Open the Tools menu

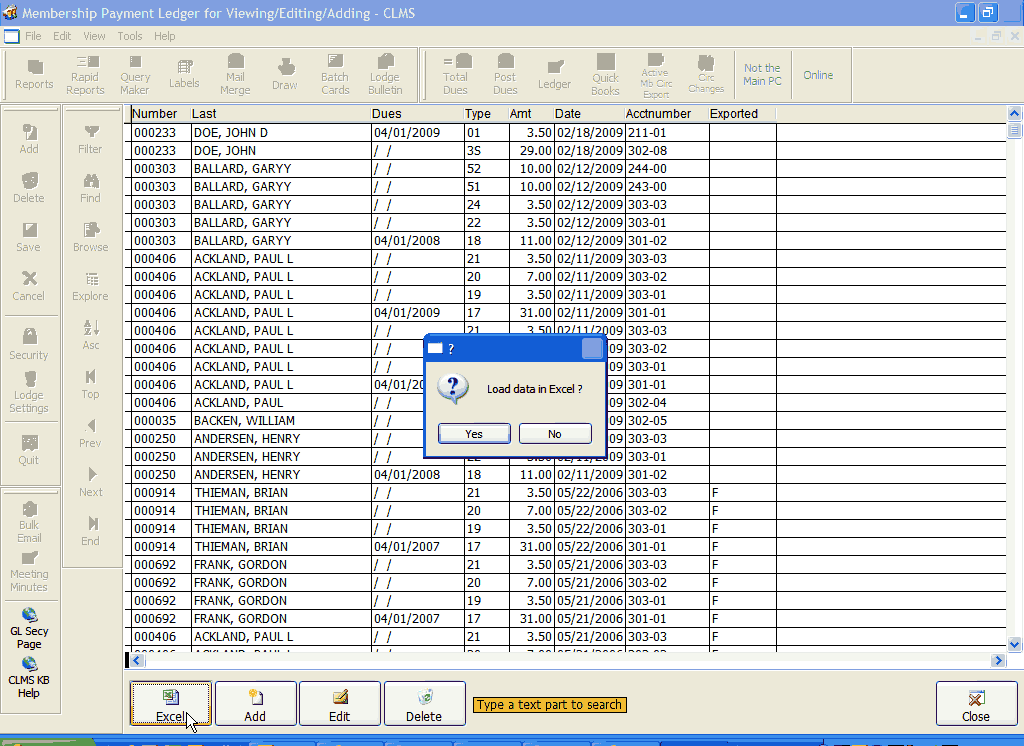(130, 36)
